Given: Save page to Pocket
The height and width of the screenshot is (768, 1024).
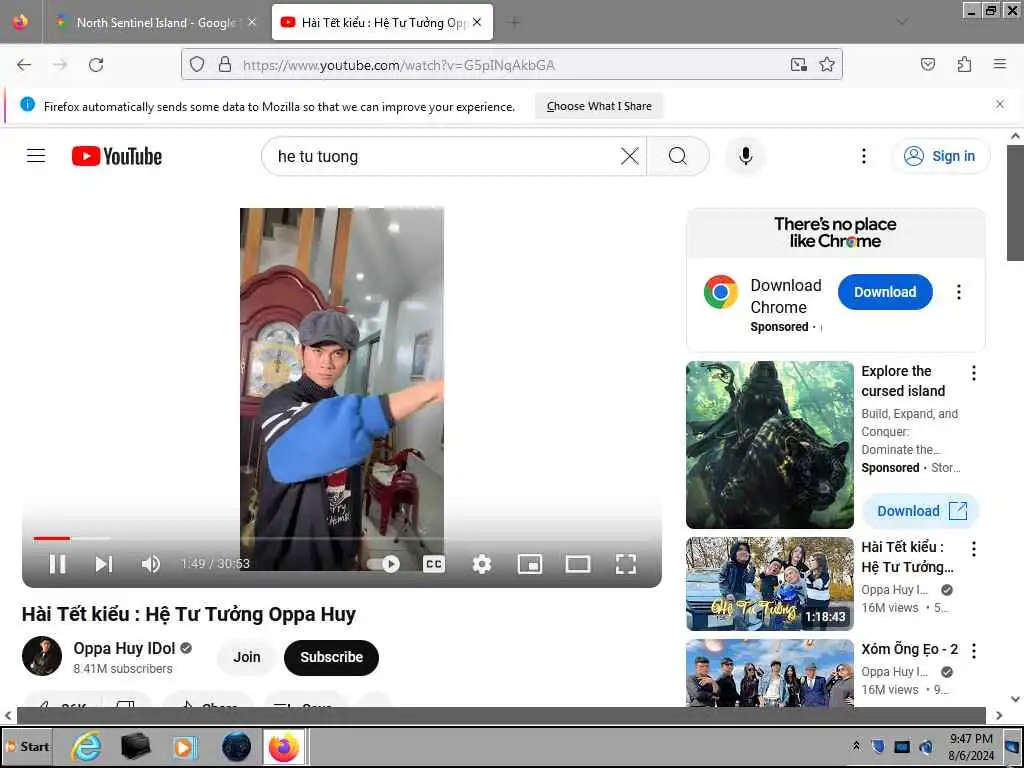Looking at the screenshot, I should (928, 64).
